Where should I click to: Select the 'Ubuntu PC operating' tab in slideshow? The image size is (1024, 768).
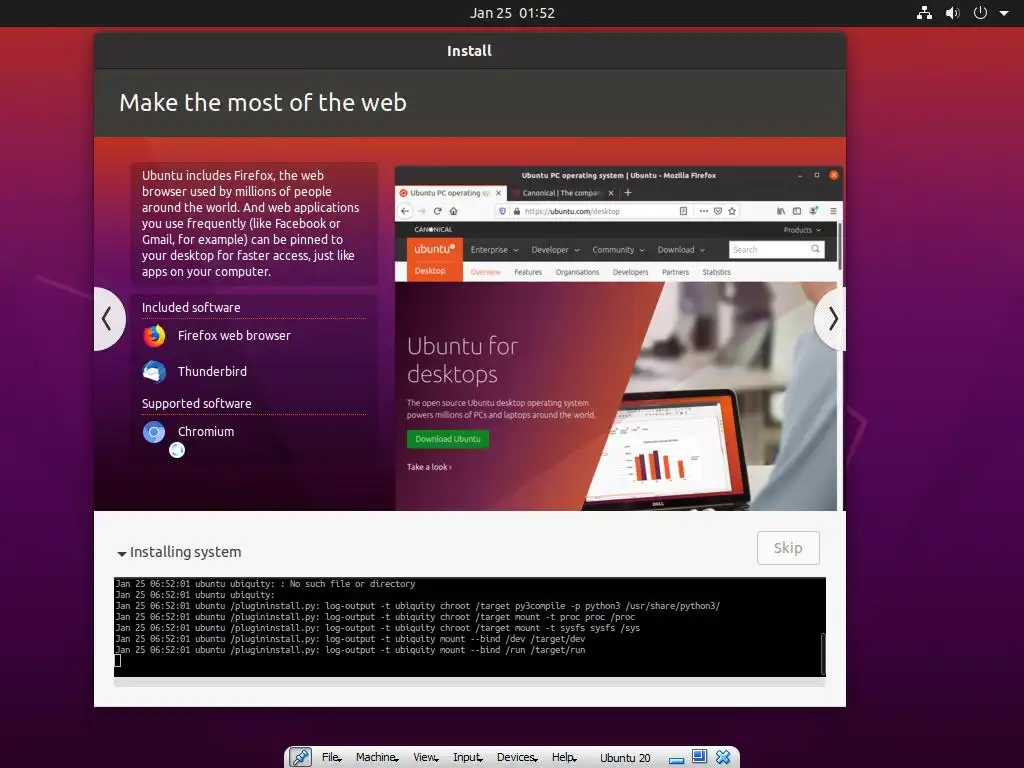(x=450, y=193)
